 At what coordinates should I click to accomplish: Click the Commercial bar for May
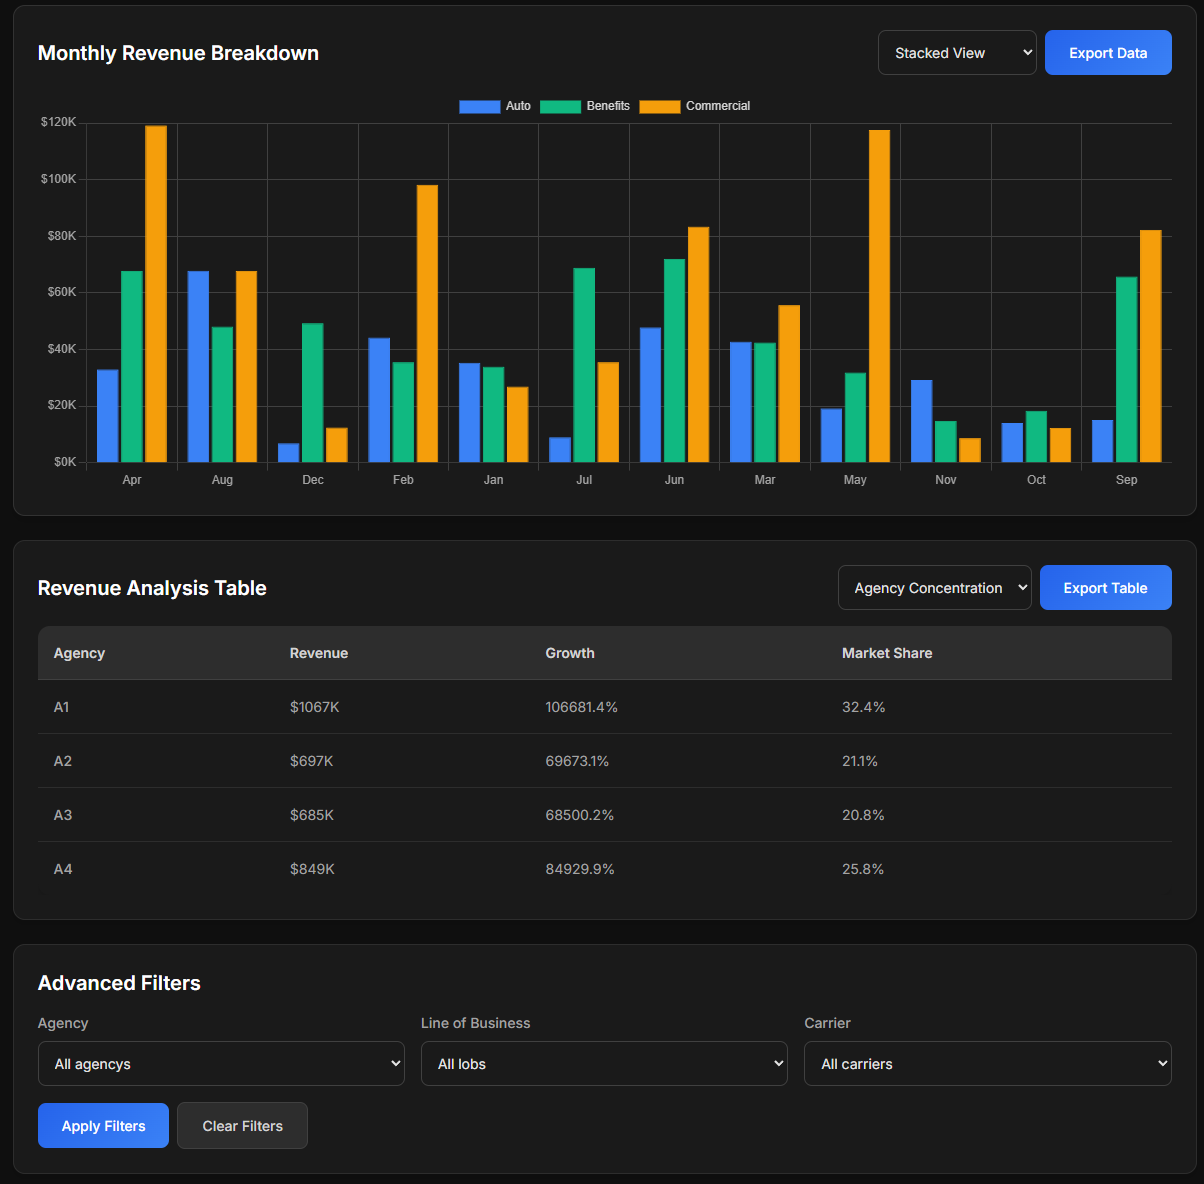tap(879, 296)
